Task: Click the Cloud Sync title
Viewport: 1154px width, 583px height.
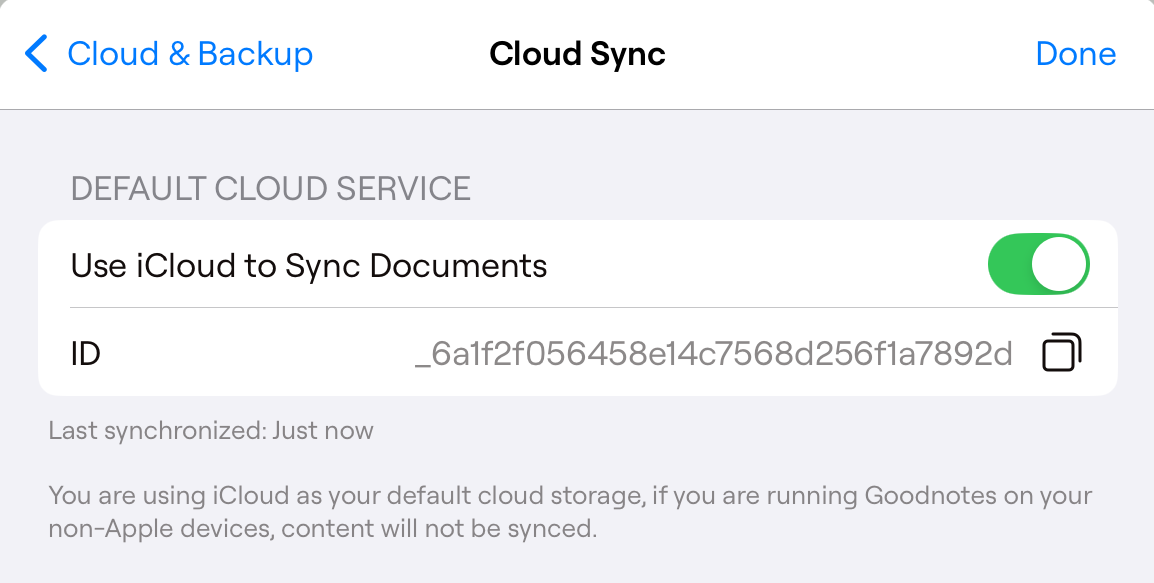Action: coord(577,54)
